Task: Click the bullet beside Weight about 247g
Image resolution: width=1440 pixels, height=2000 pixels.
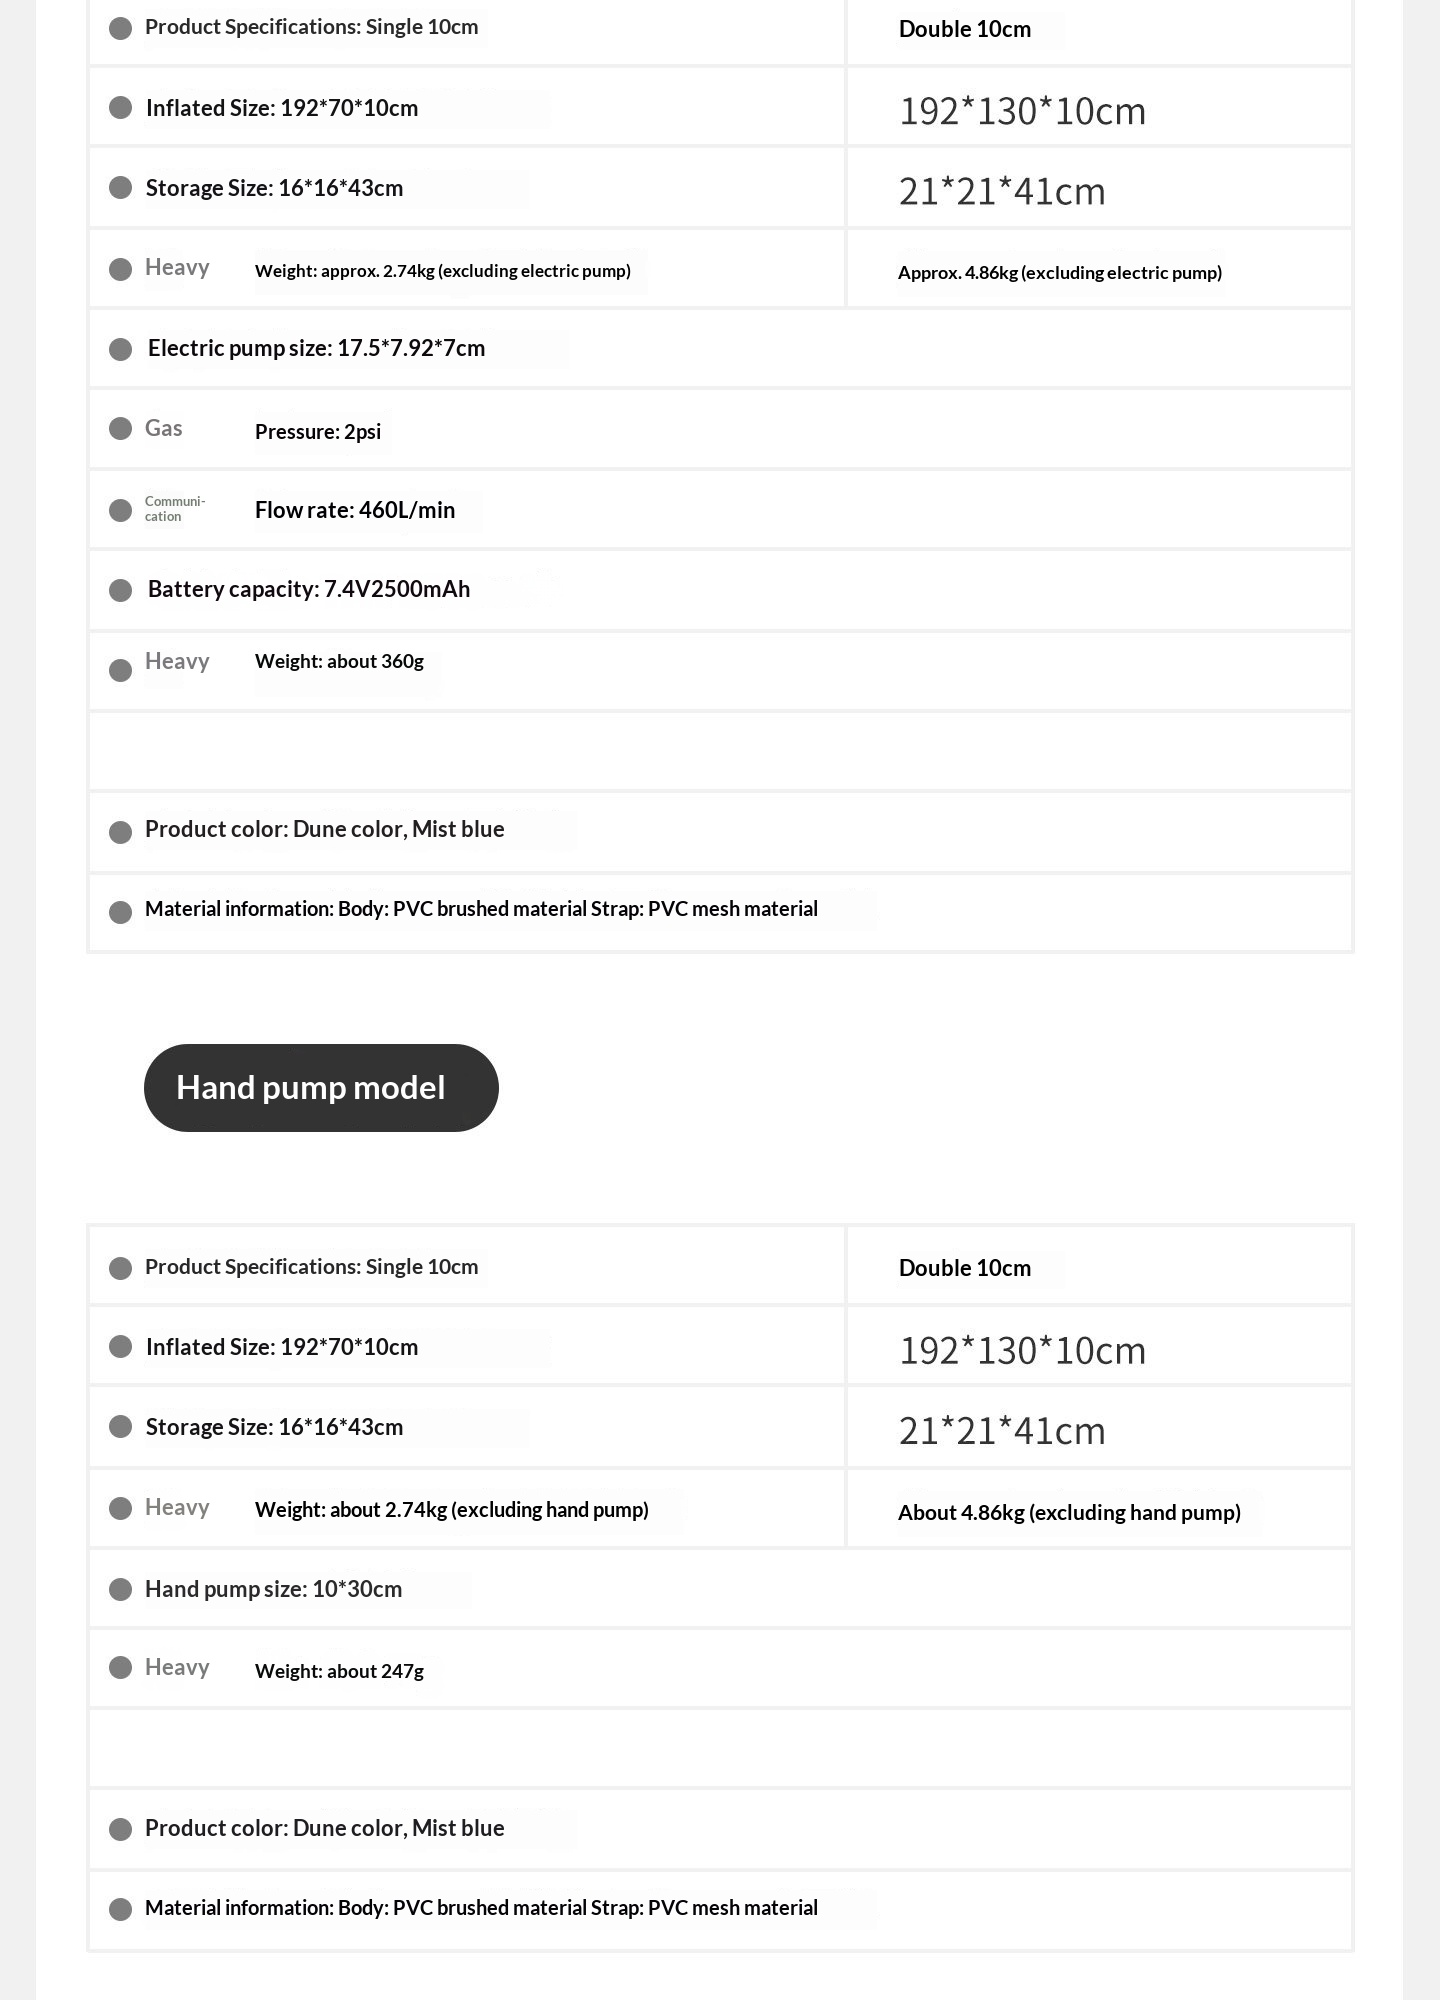Action: pyautogui.click(x=121, y=1667)
